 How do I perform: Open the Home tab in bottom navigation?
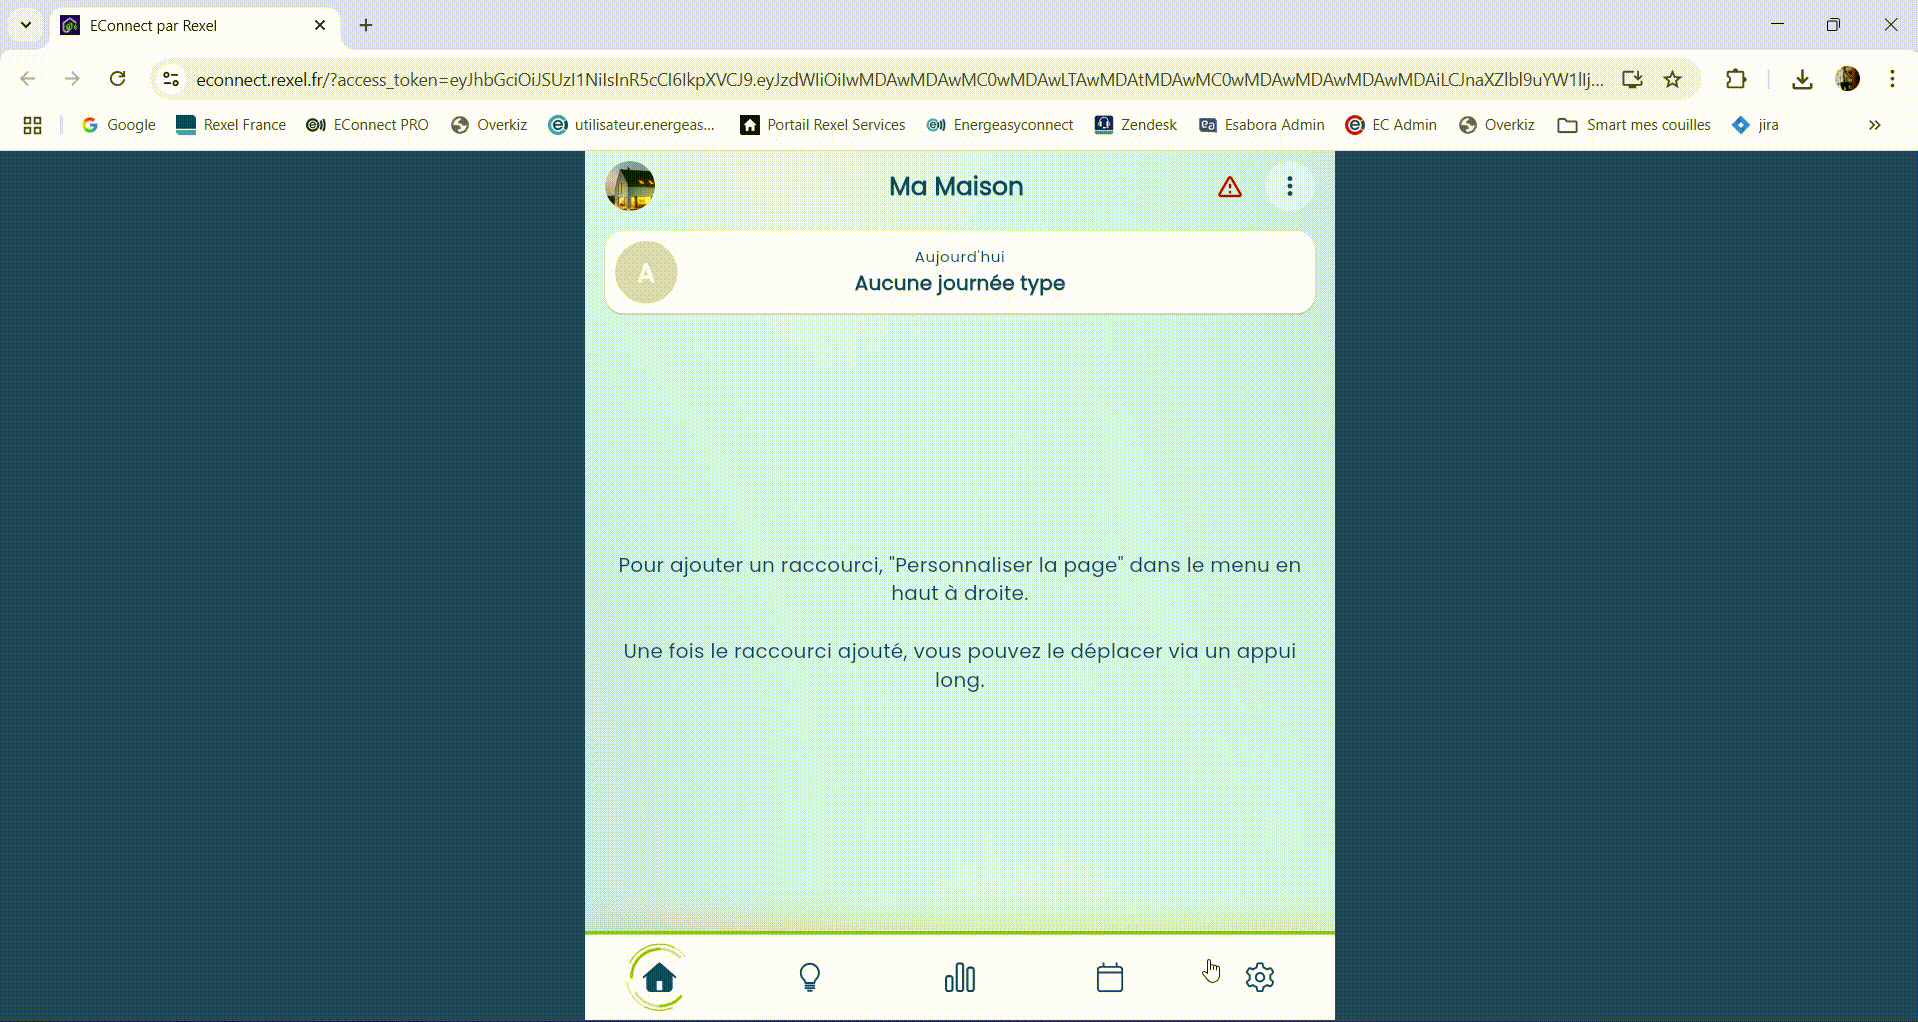pyautogui.click(x=659, y=977)
